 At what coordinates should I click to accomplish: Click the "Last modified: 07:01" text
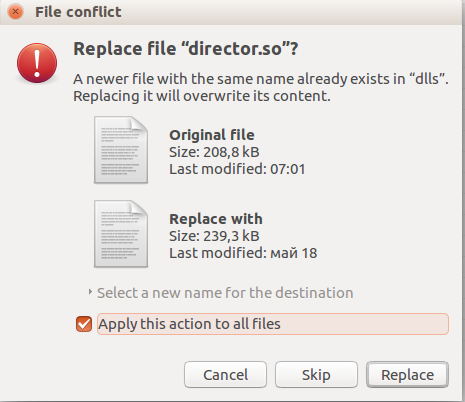(x=237, y=169)
